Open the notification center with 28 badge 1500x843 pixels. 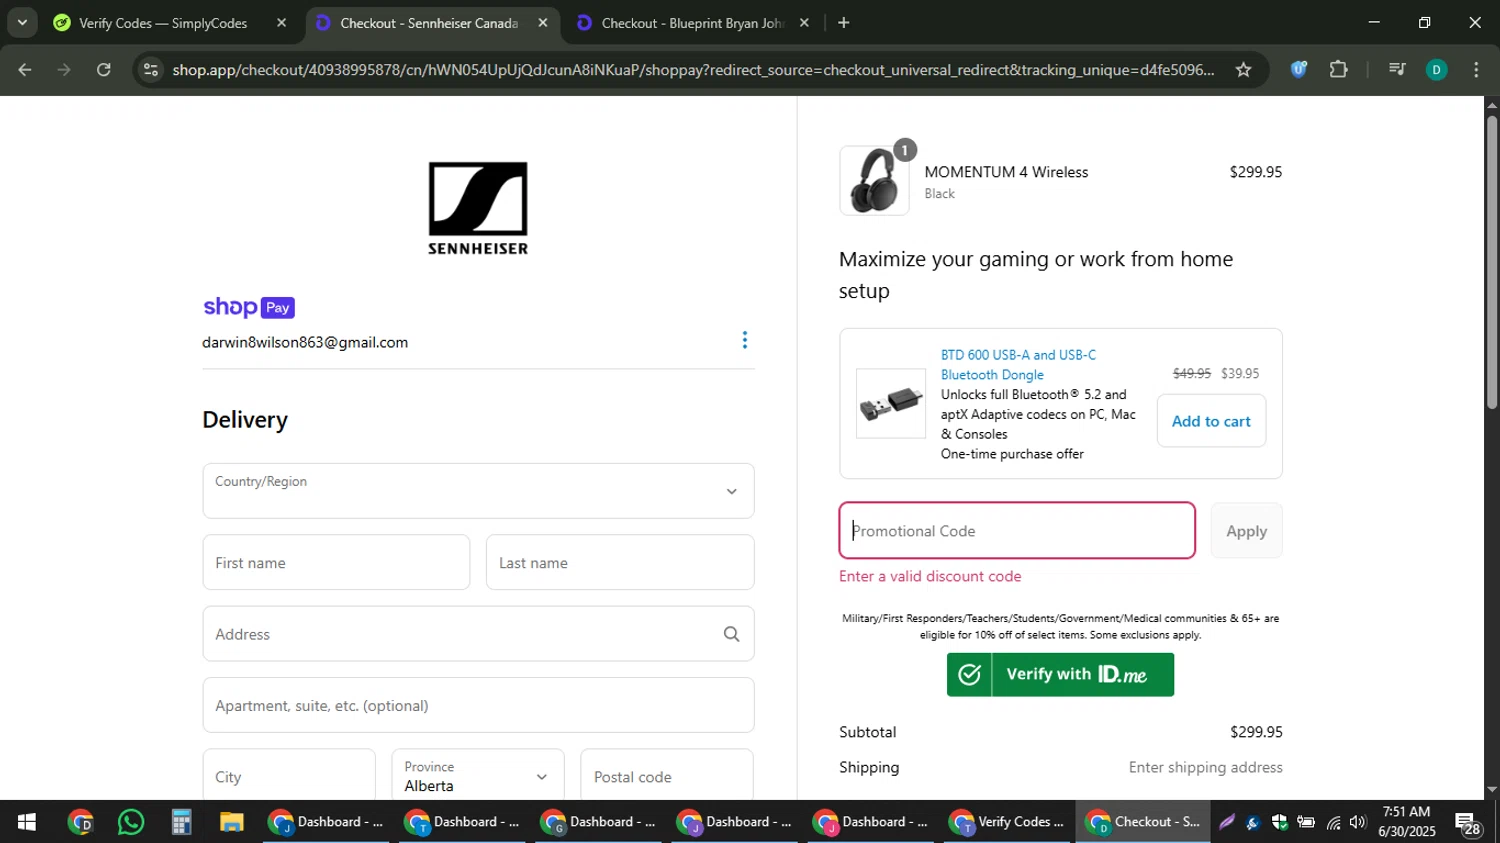coord(1468,823)
